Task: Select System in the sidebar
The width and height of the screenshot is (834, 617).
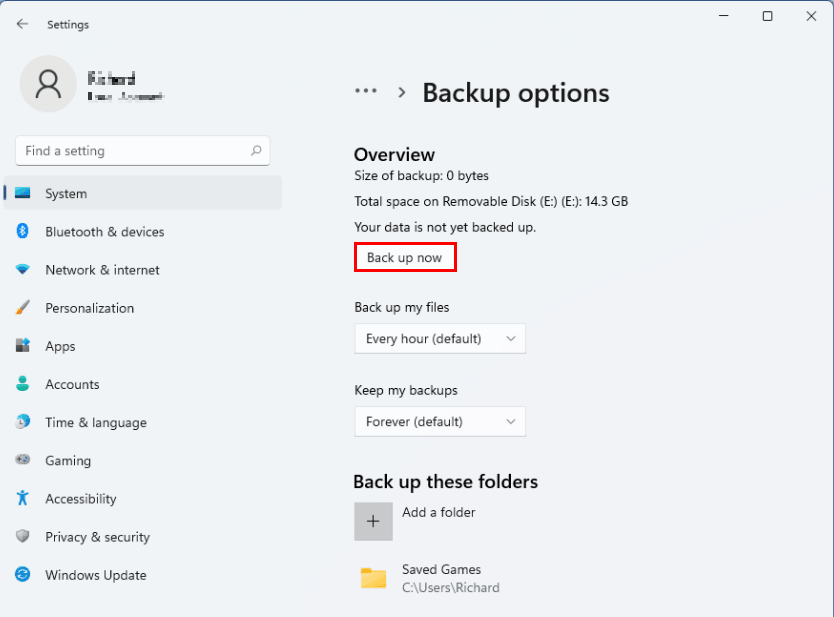Action: 66,193
